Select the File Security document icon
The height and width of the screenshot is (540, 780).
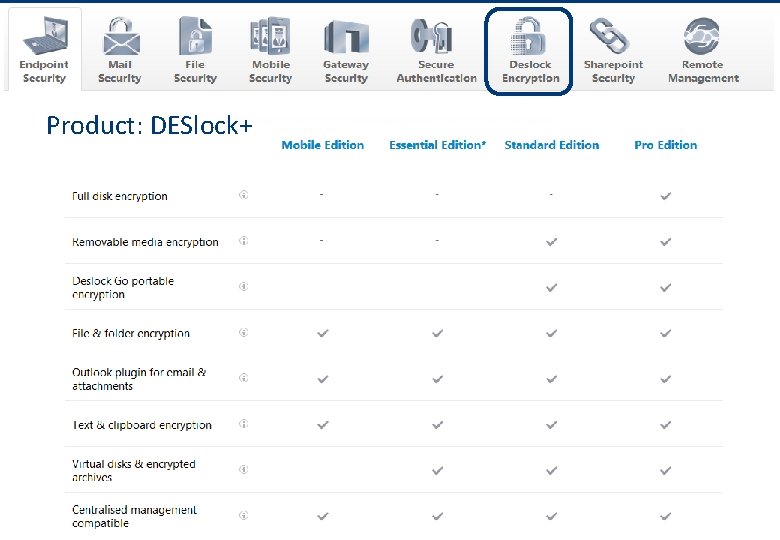click(x=194, y=38)
